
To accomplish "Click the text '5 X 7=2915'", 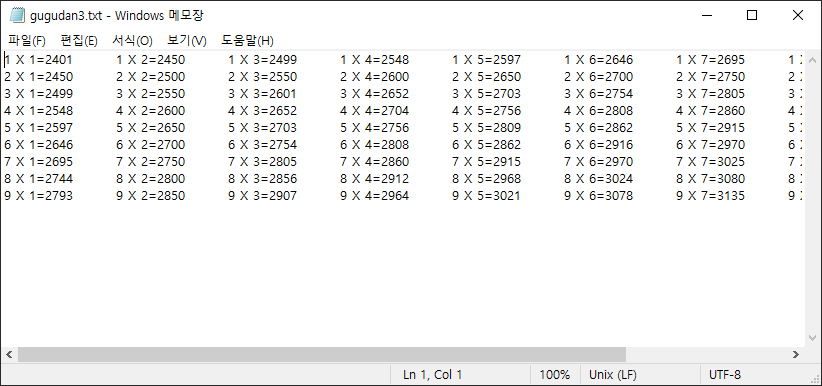I will click(x=710, y=127).
